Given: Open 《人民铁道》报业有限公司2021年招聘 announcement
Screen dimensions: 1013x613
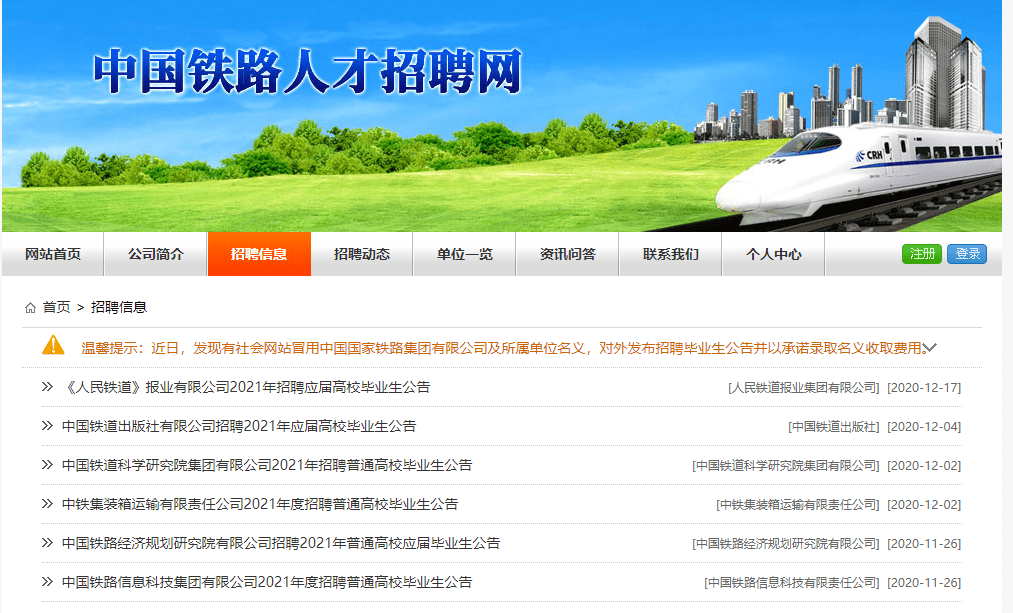Looking at the screenshot, I should pos(246,387).
